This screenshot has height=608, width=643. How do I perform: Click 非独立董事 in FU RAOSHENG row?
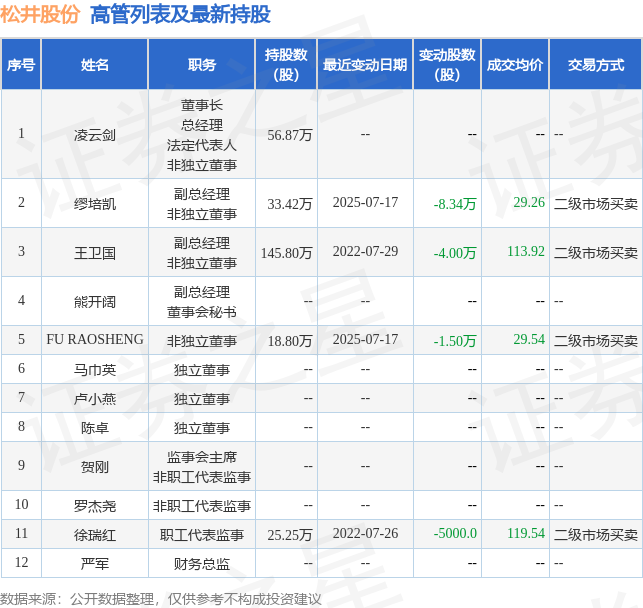[202, 341]
